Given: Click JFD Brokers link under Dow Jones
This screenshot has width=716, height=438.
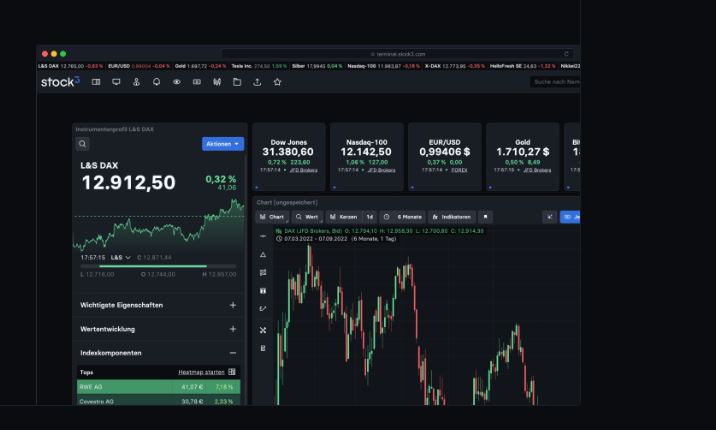Looking at the screenshot, I should [304, 170].
